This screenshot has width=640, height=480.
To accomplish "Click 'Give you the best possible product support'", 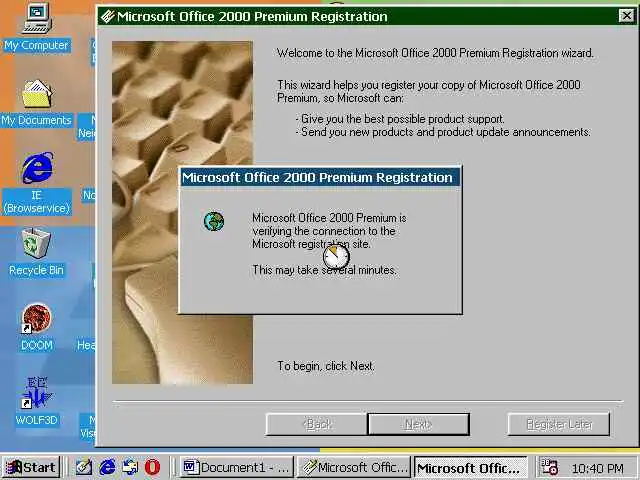I will 400,119.
